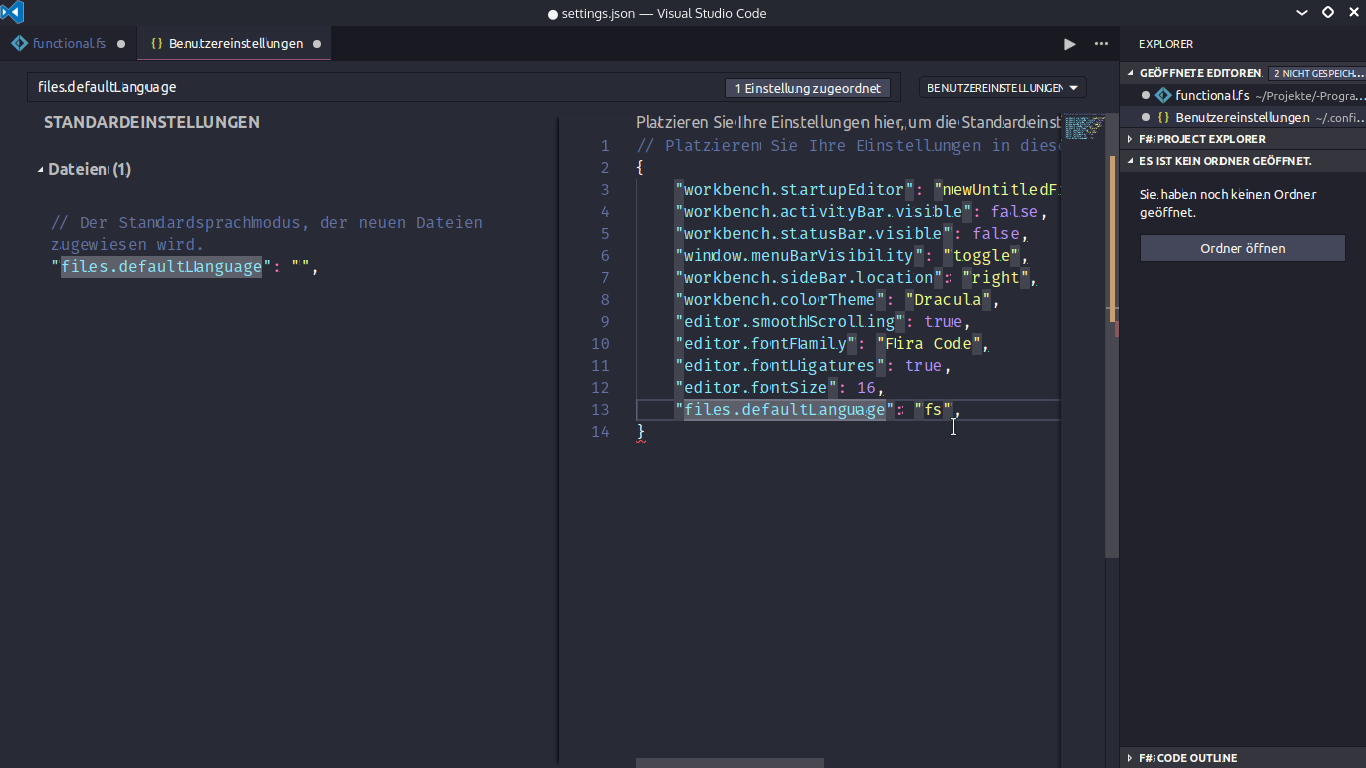Open Benutzereinstellungen row in open editors list
Screen dimensions: 1366x768
point(1243,118)
